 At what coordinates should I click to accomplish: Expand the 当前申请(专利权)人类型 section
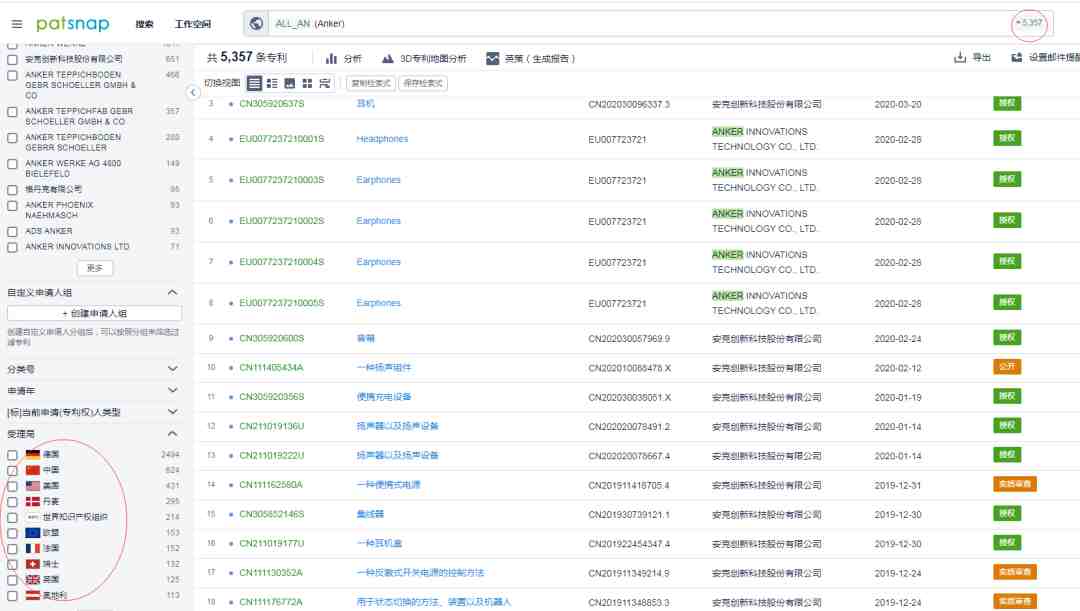(x=172, y=412)
